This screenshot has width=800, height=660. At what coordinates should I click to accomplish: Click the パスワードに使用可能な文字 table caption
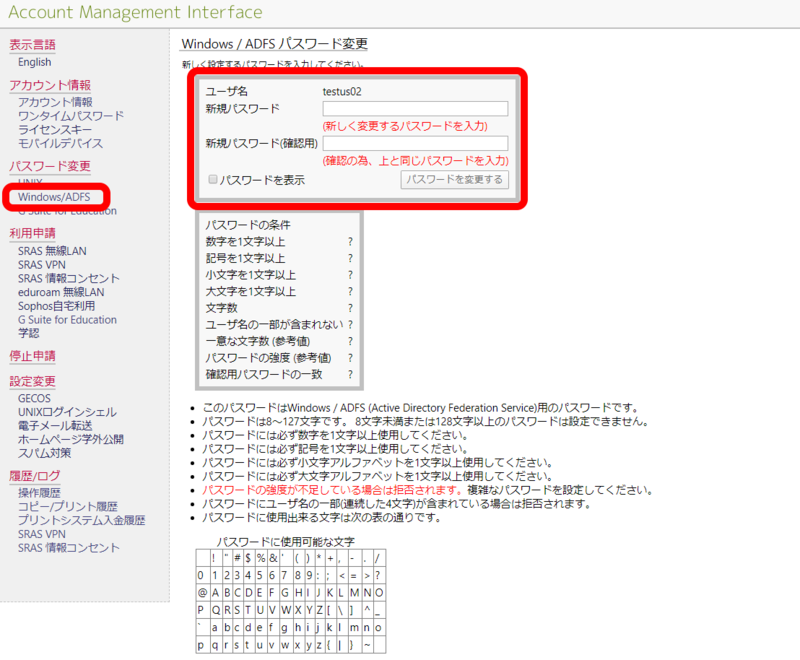click(286, 542)
